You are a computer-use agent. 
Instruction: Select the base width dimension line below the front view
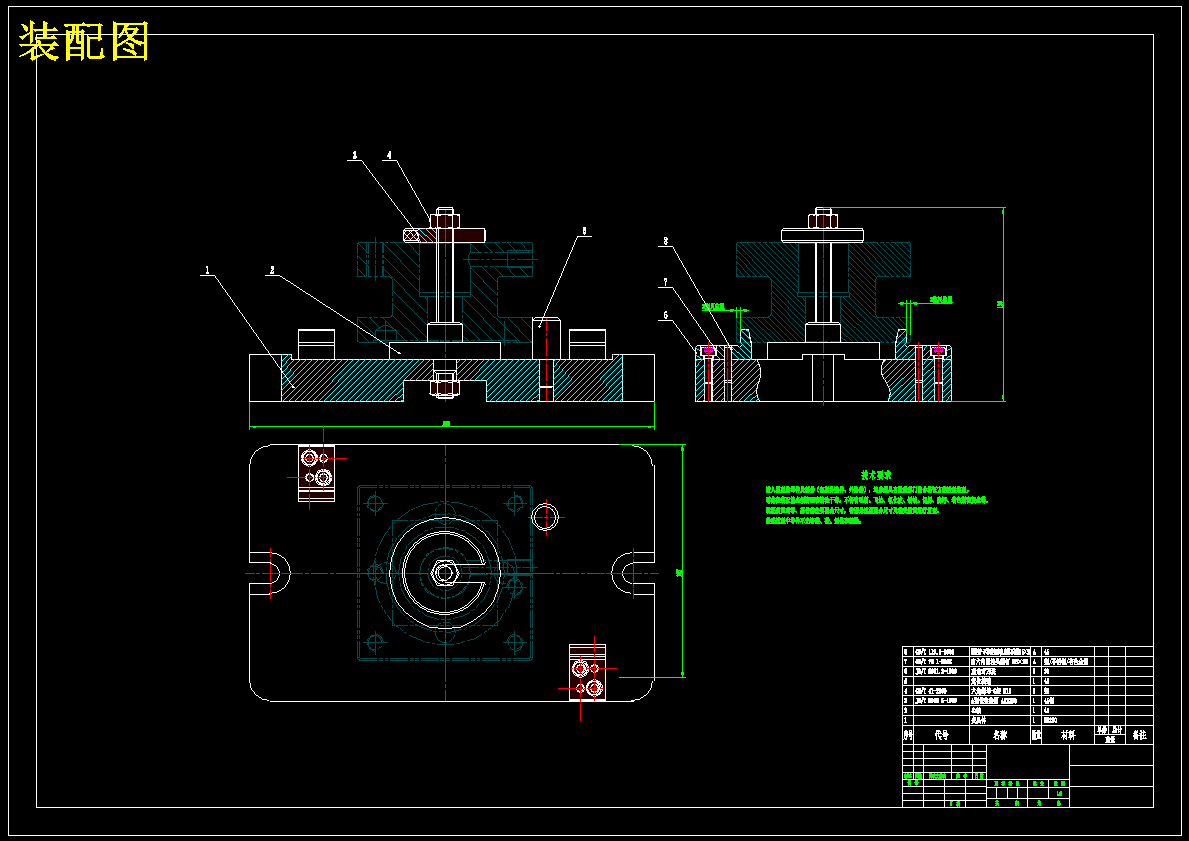click(x=451, y=425)
